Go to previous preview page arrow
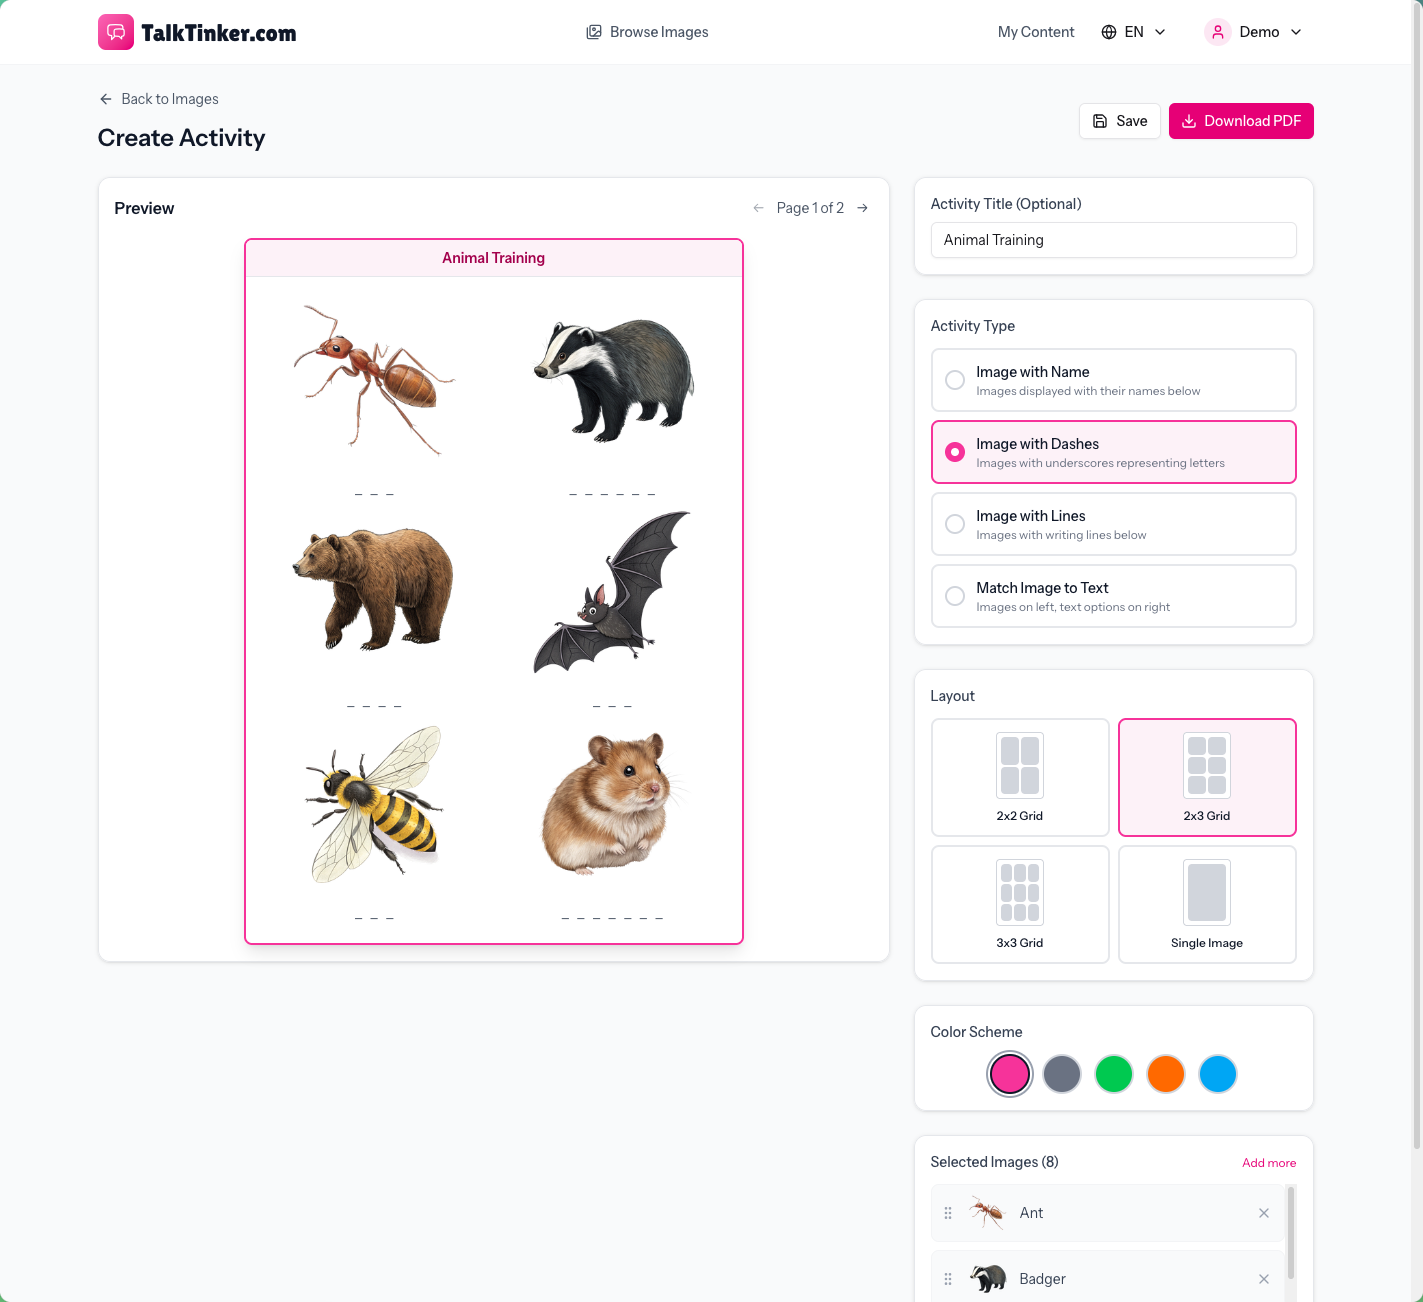The image size is (1423, 1302). (x=758, y=208)
